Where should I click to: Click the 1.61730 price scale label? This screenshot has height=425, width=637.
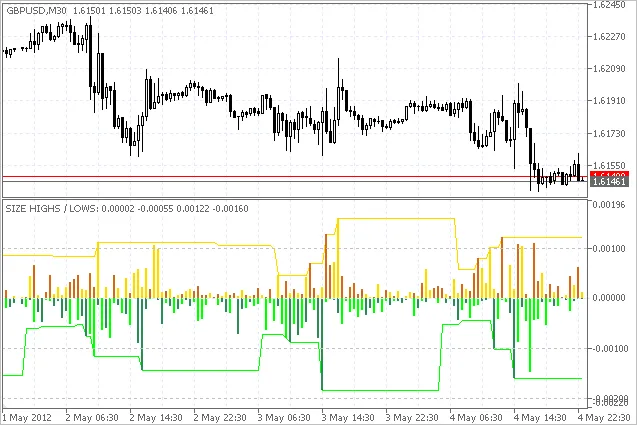tap(609, 134)
